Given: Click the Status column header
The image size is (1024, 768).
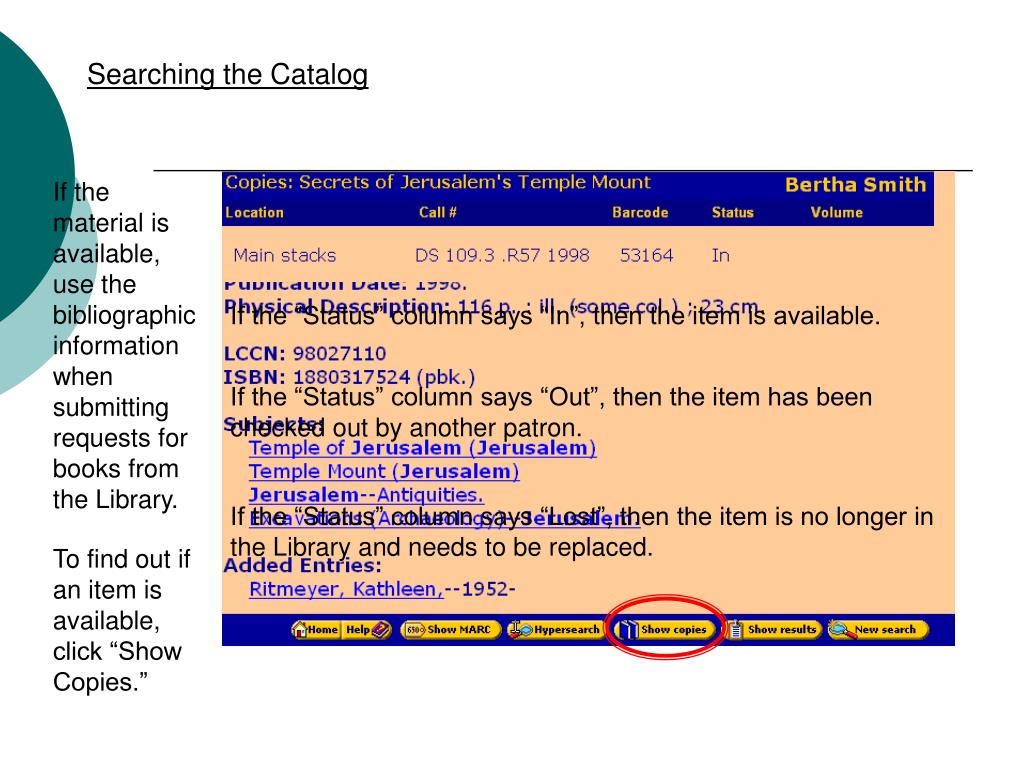Looking at the screenshot, I should 733,213.
